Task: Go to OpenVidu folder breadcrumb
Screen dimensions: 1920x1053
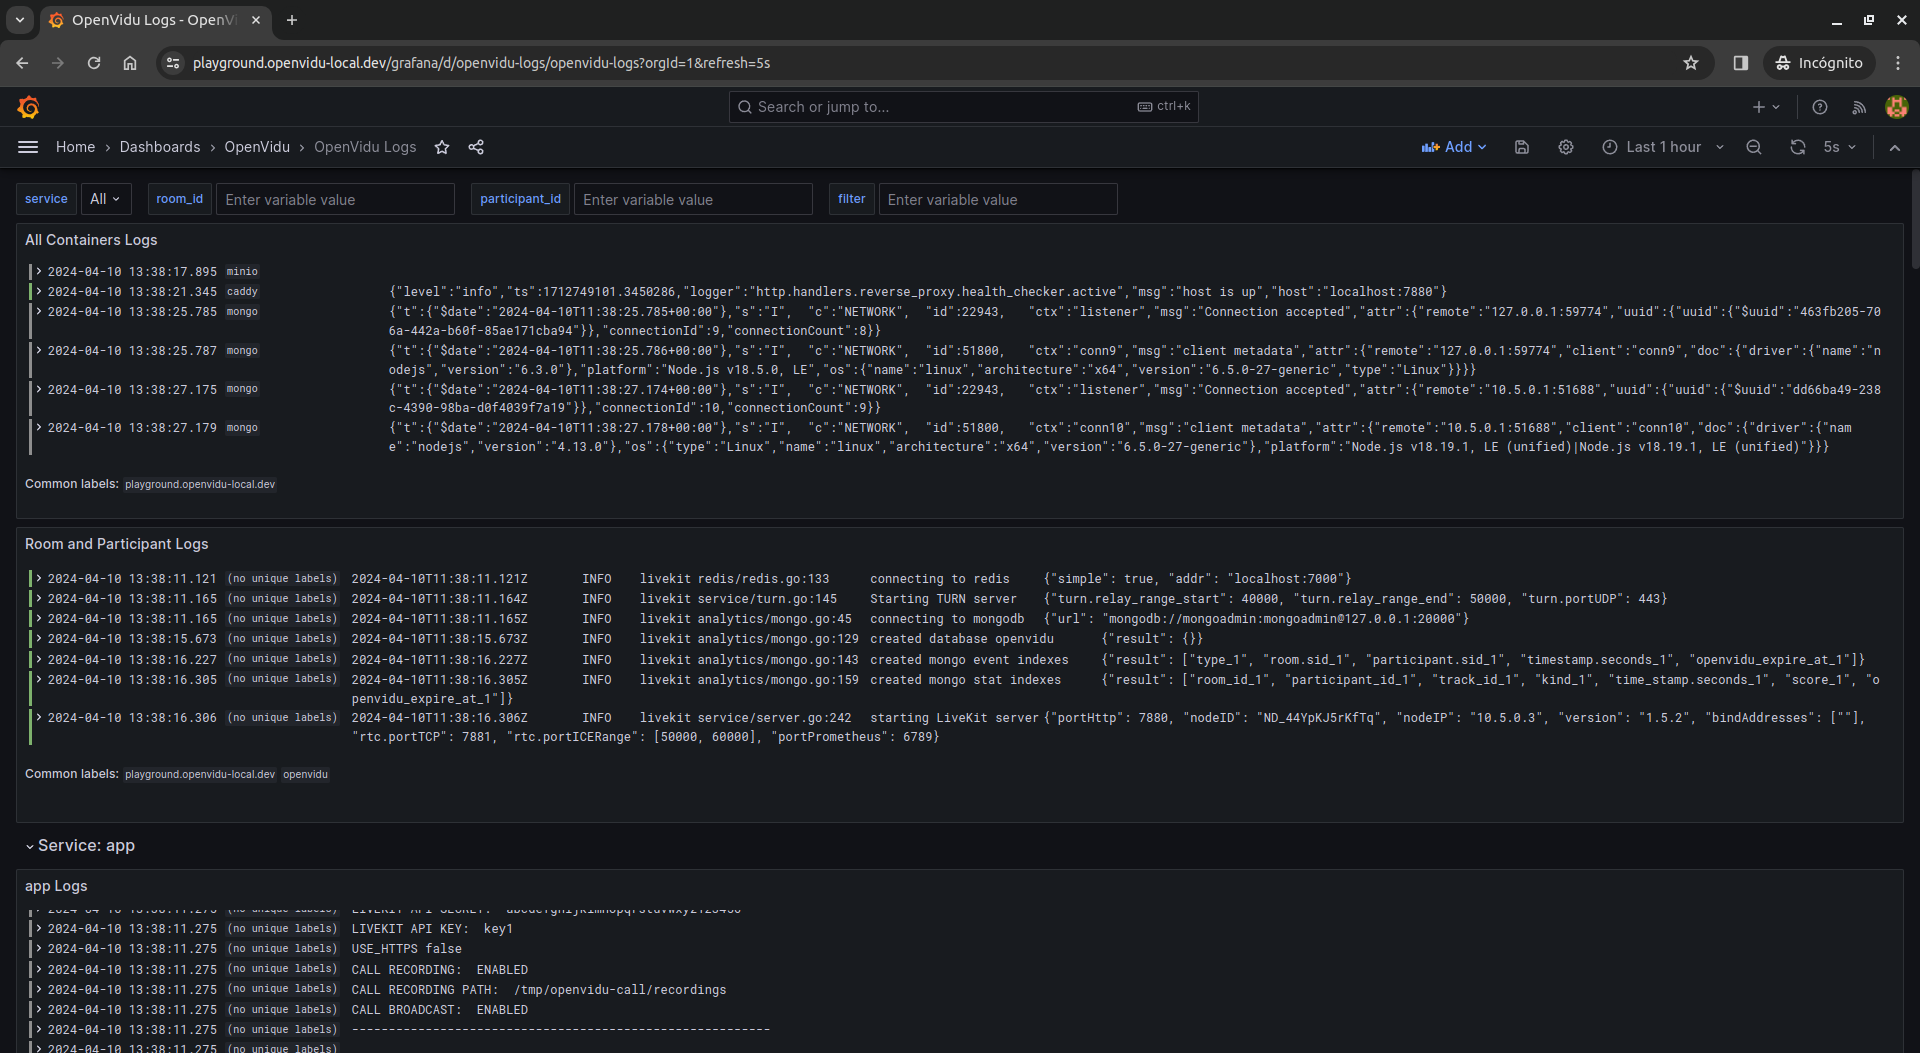Action: (x=257, y=147)
